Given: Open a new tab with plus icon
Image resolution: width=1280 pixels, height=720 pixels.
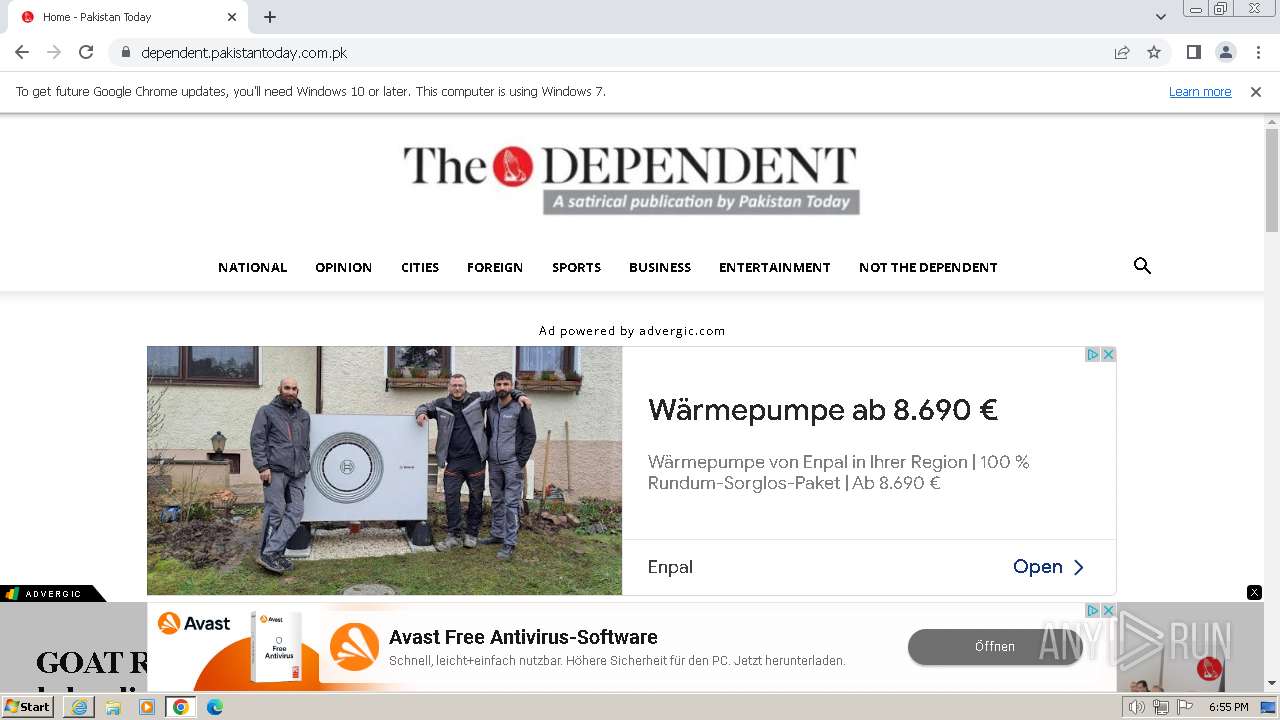Looking at the screenshot, I should [x=270, y=17].
